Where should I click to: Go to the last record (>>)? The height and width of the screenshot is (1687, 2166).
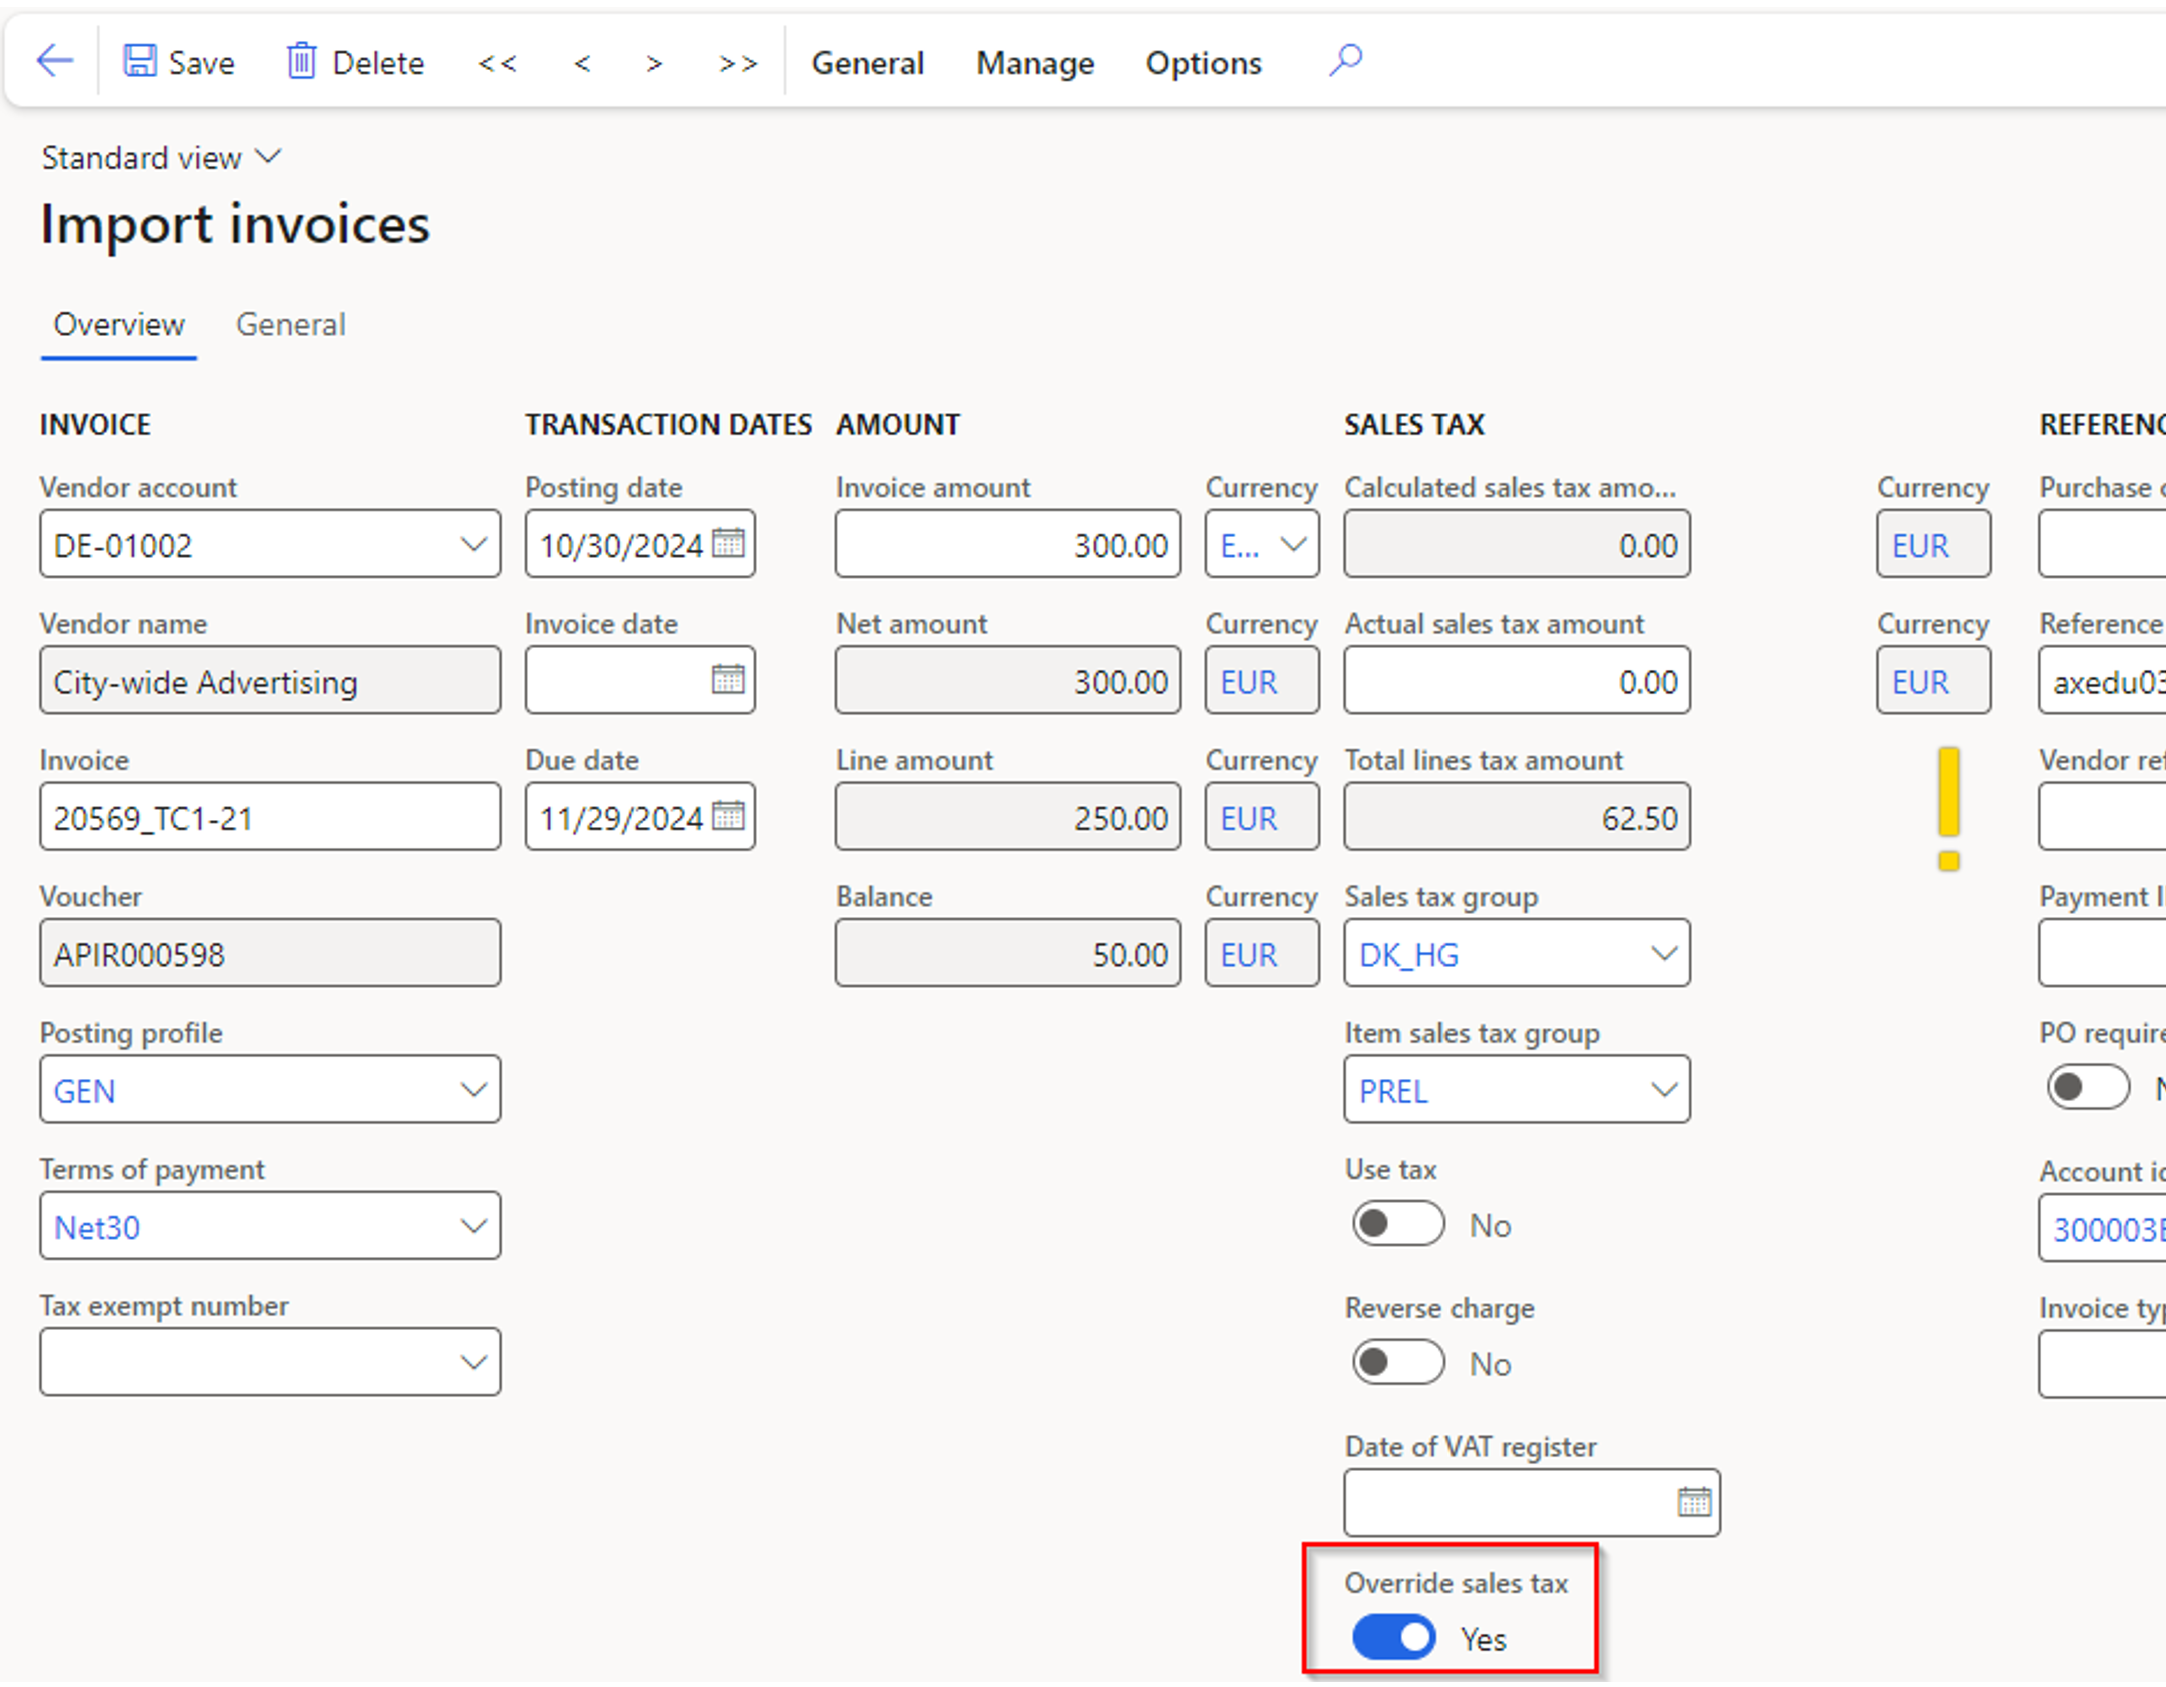[738, 63]
